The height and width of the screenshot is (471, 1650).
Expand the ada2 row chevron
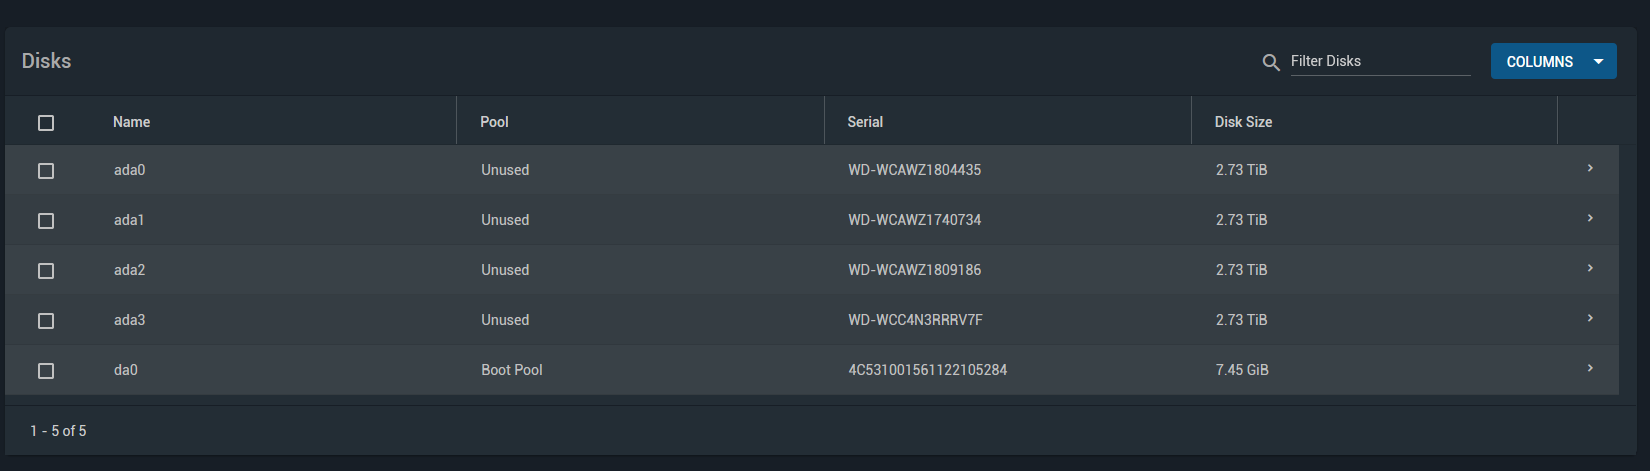coord(1590,268)
